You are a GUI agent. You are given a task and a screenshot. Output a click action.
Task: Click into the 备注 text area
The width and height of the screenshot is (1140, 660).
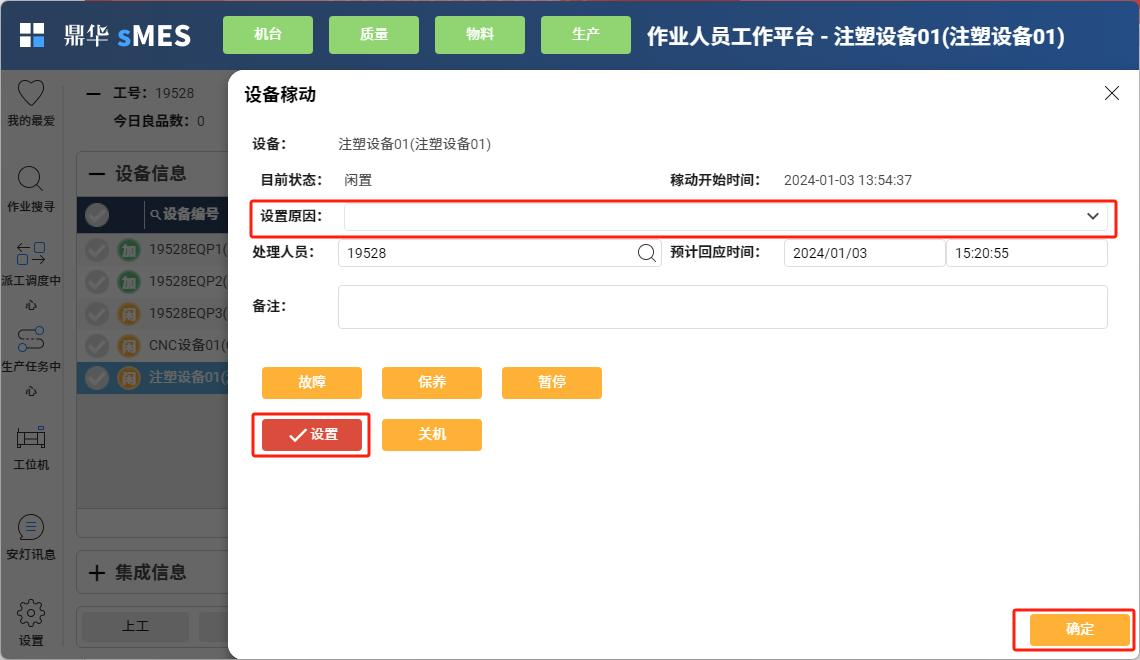(723, 307)
